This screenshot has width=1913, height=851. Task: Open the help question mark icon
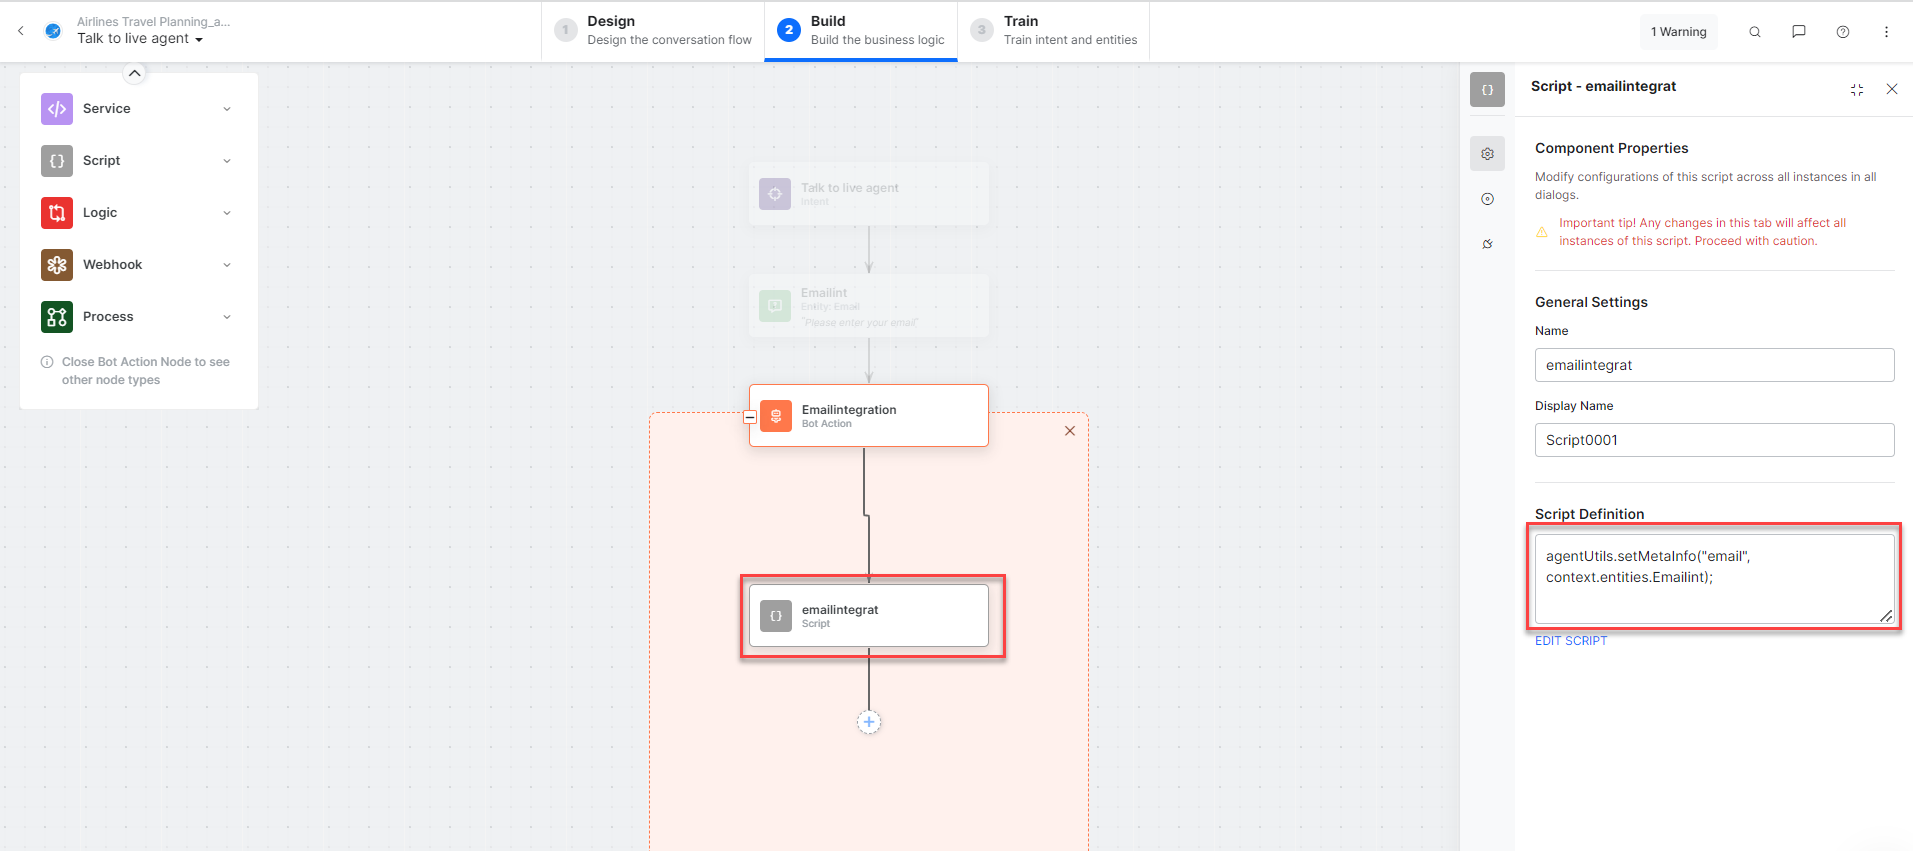[1842, 32]
